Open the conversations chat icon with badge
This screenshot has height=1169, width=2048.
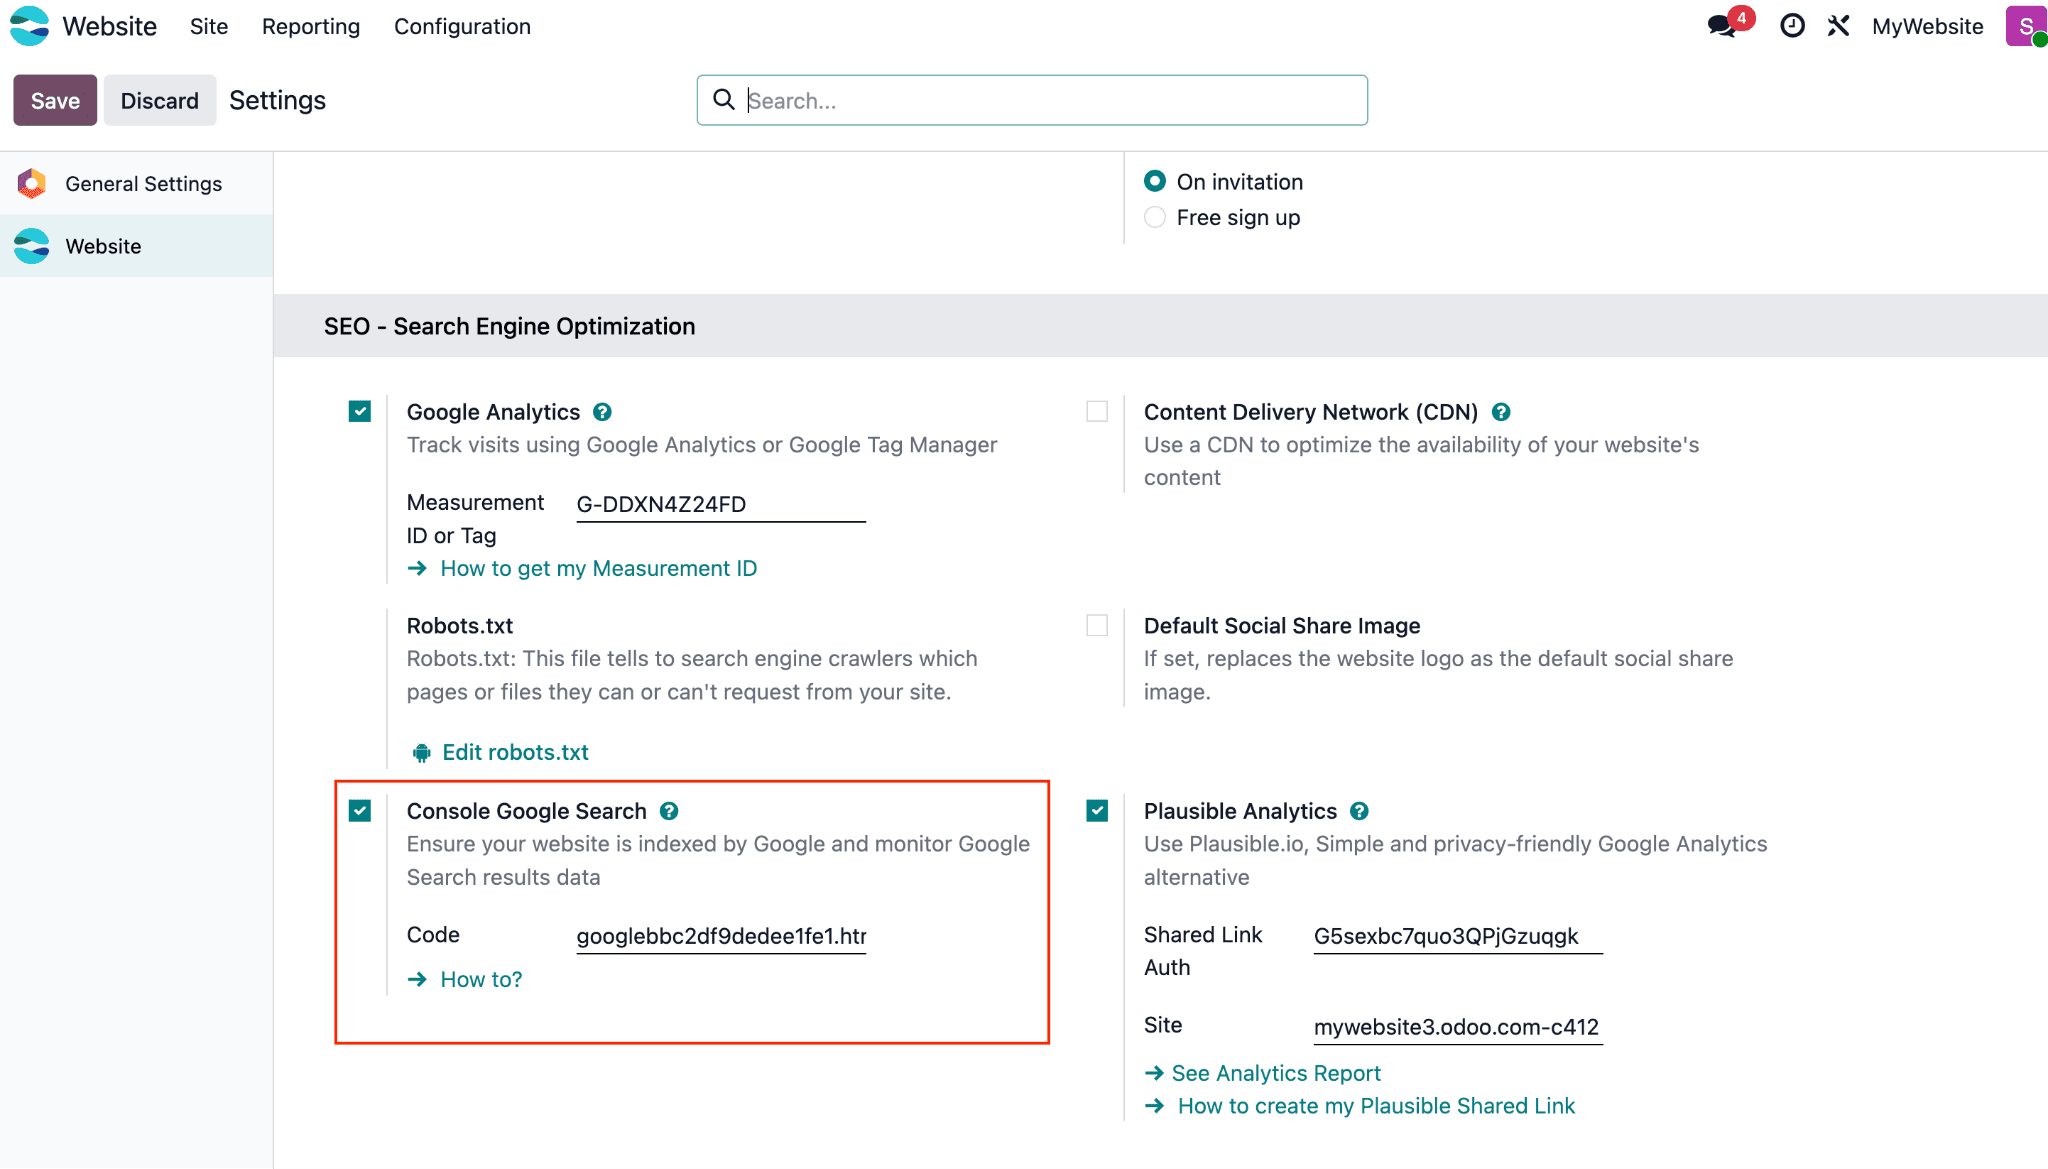pos(1724,26)
